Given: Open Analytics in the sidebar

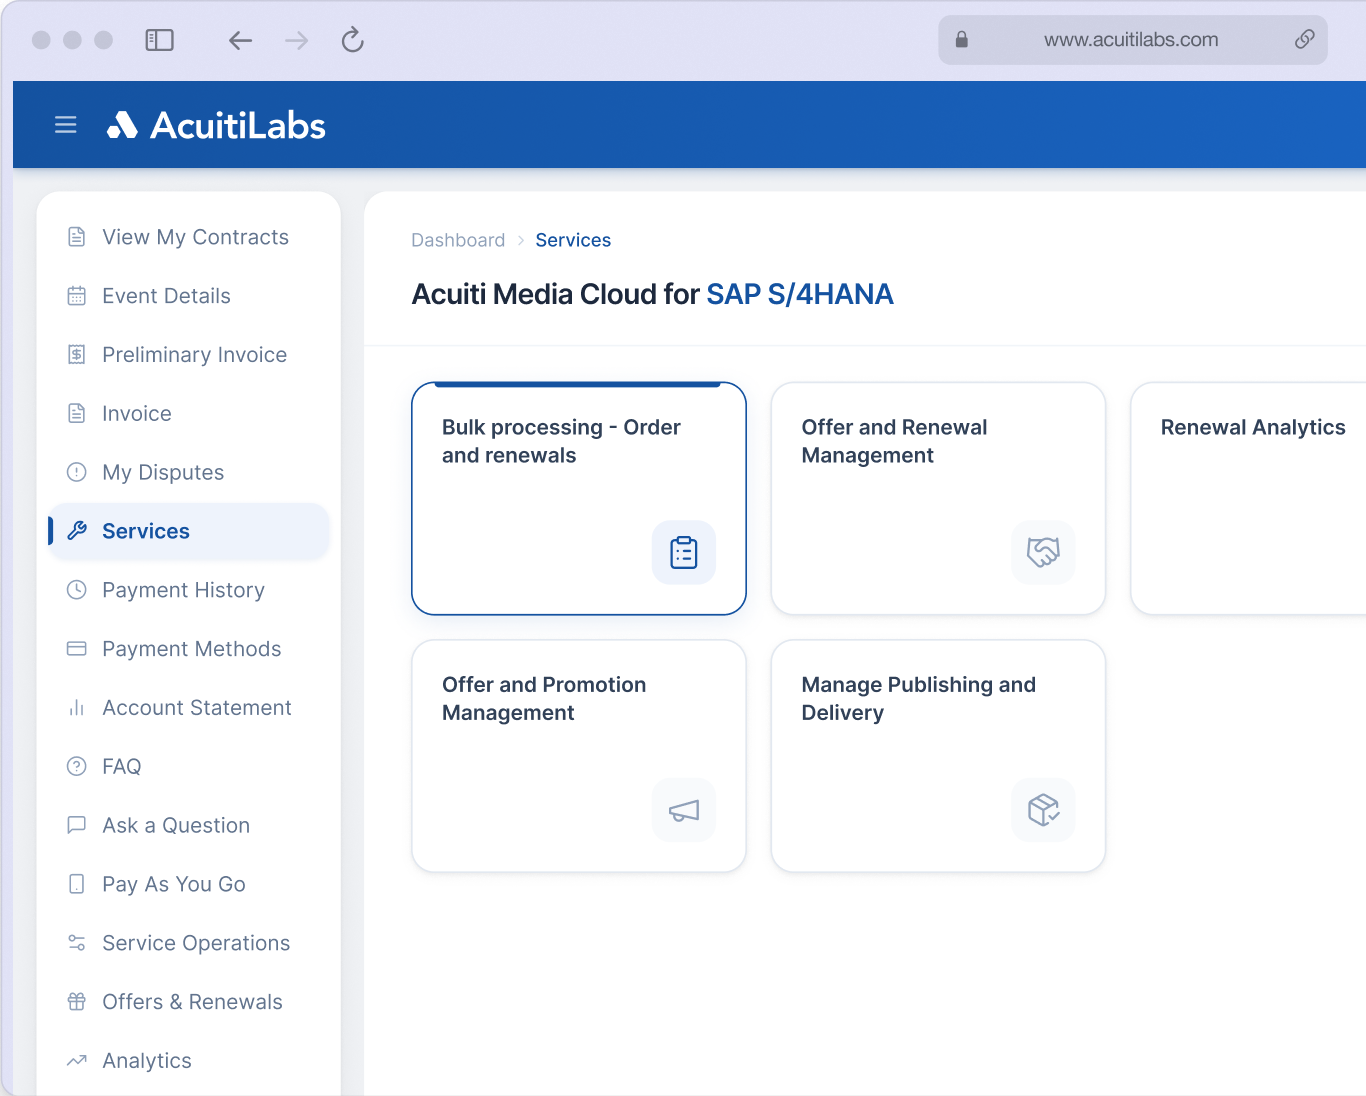Looking at the screenshot, I should [189, 1060].
